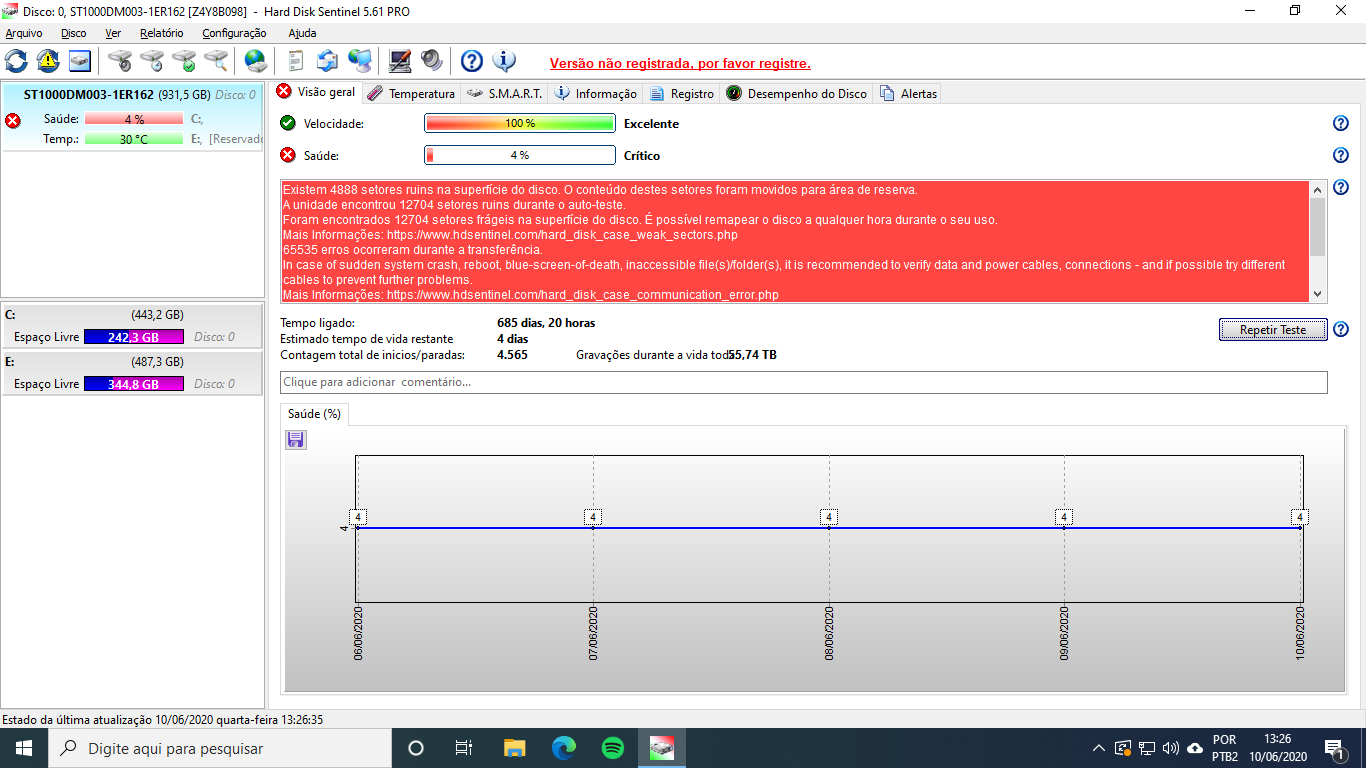
Task: Save the health chart with floppy icon
Action: (x=296, y=440)
